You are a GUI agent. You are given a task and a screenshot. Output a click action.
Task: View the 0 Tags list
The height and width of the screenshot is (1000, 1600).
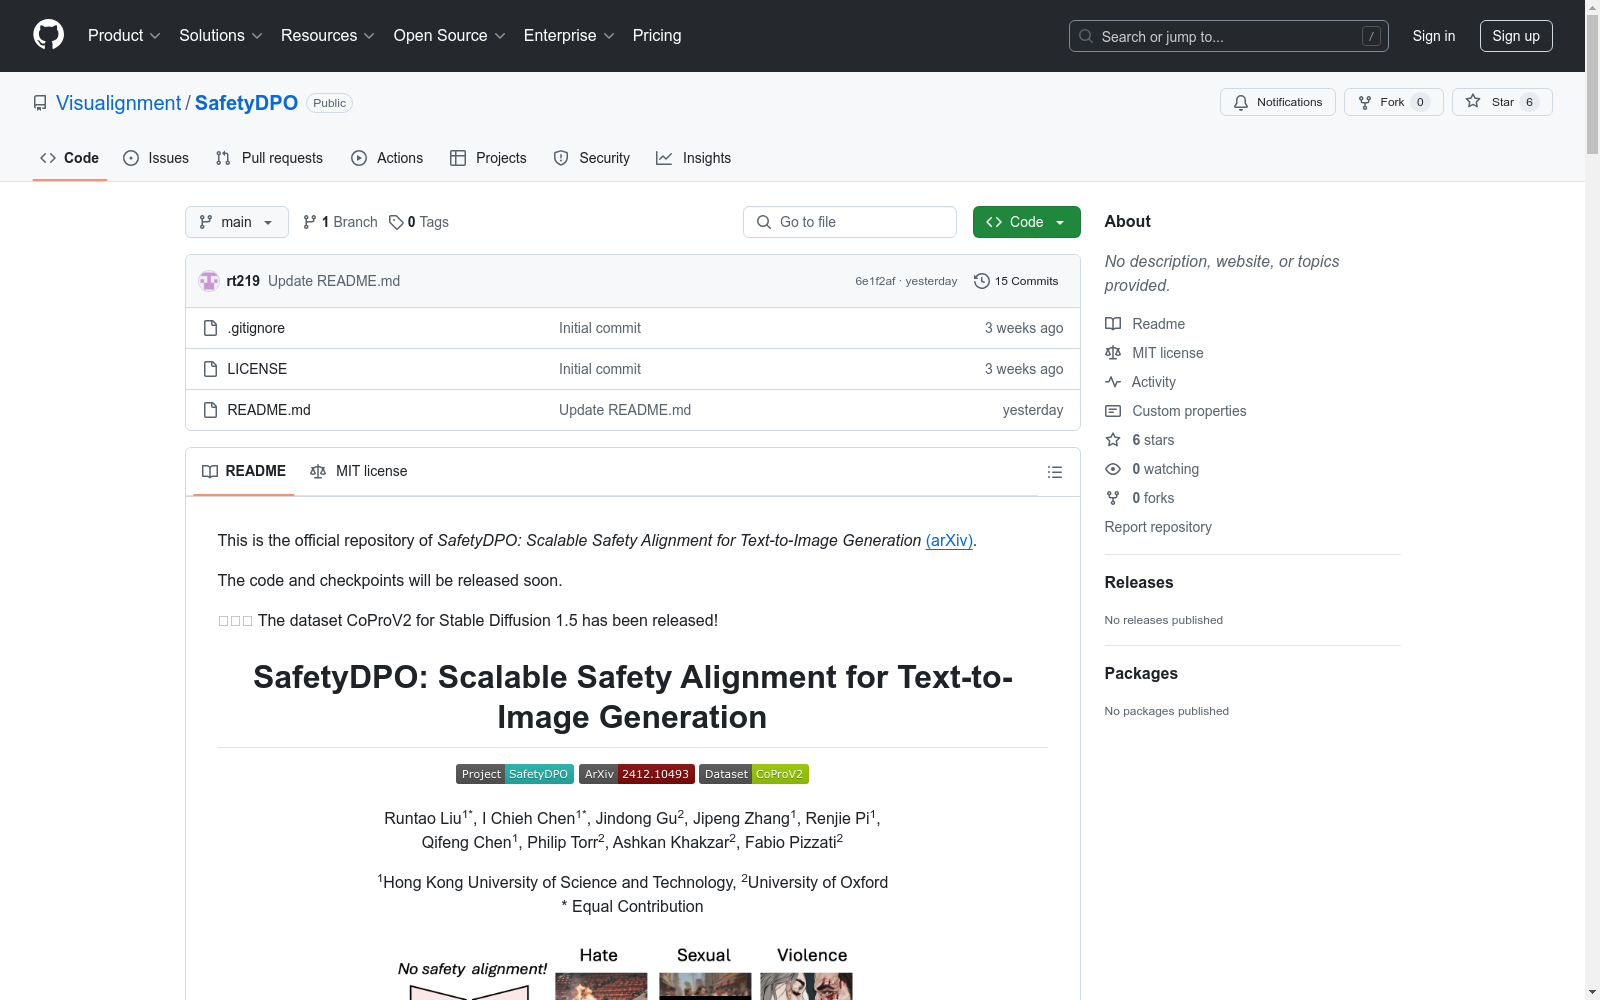click(x=419, y=222)
